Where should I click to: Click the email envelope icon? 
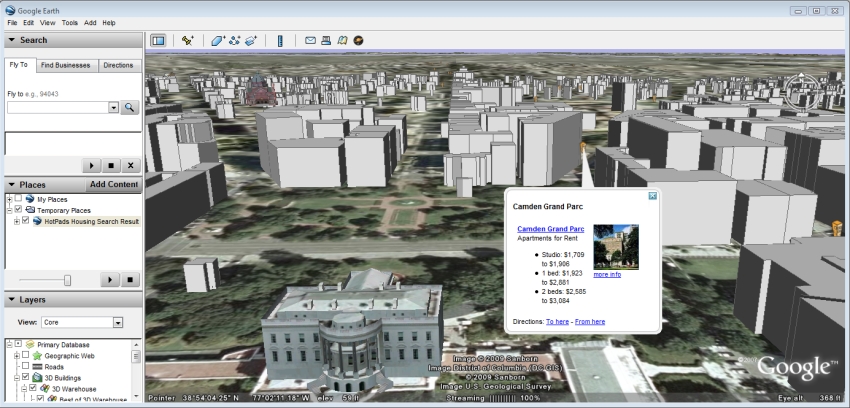[310, 40]
